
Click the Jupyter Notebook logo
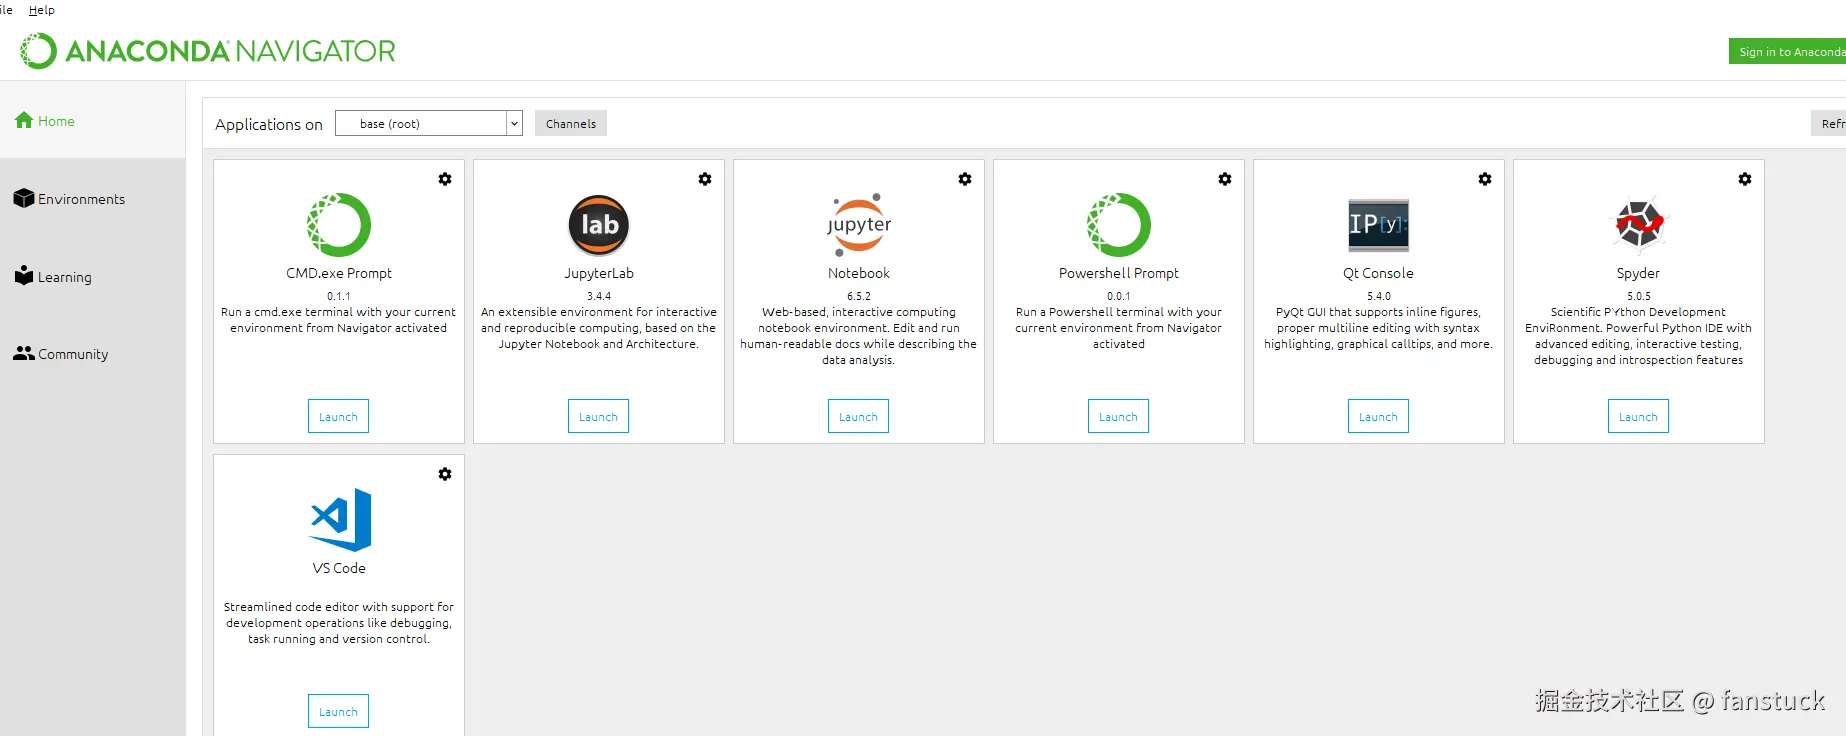click(x=859, y=225)
